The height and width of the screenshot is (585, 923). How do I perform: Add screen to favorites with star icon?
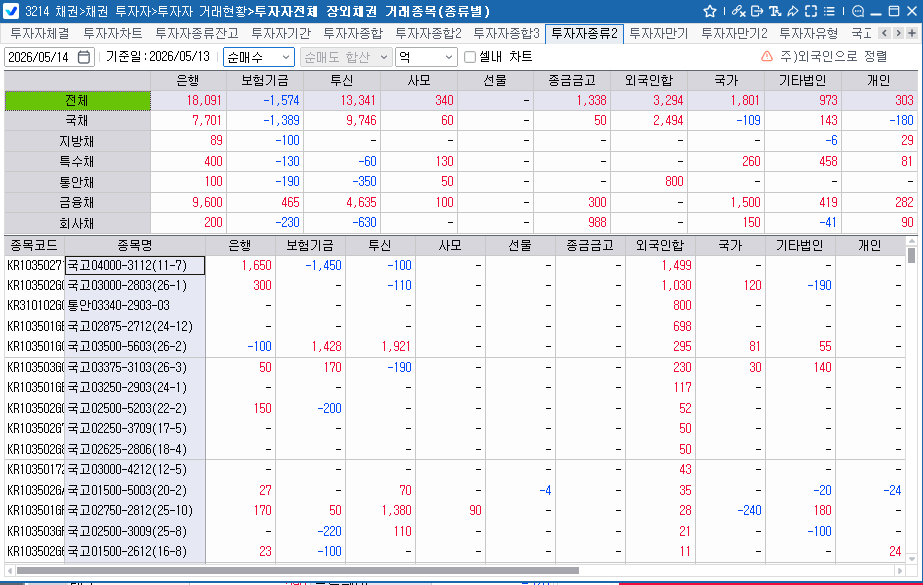click(710, 11)
